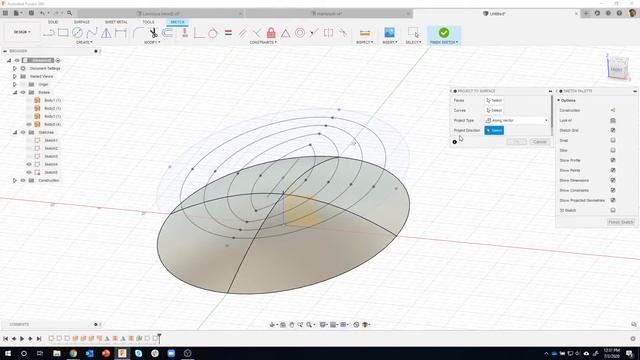Toggle Slice checkbox in Sketch Palette
Viewport: 640px width, 360px height.
(x=613, y=150)
